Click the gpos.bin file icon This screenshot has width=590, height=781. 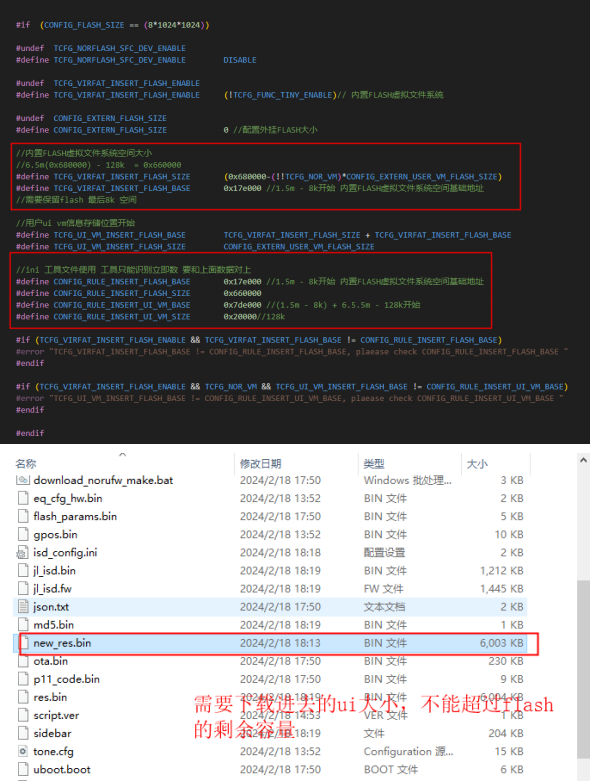pos(23,534)
